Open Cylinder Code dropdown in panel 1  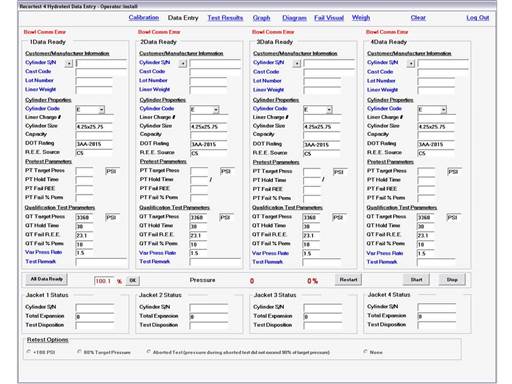tap(102, 109)
